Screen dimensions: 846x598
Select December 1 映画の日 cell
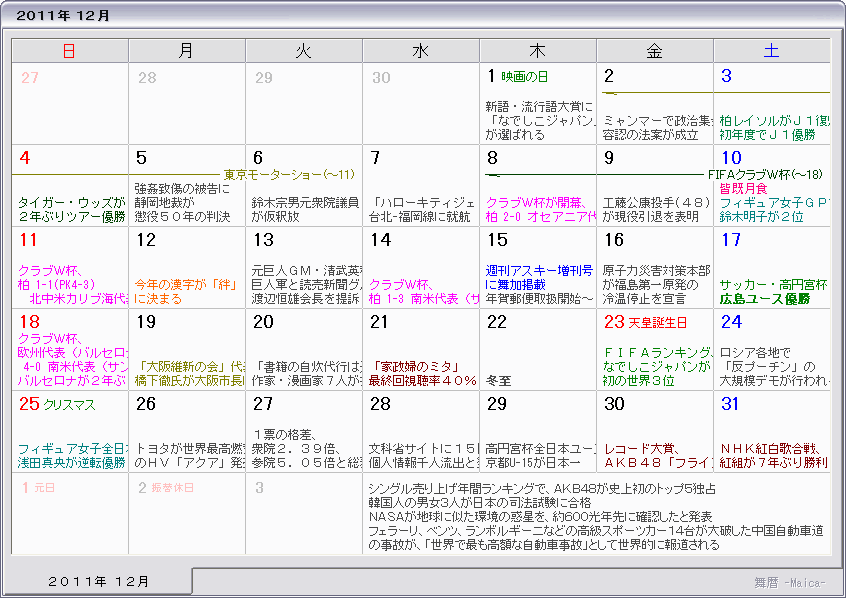[x=538, y=104]
